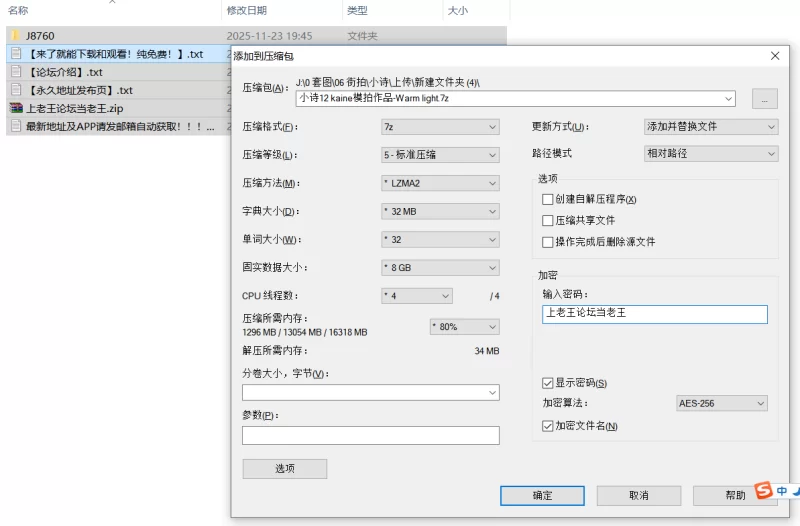Click the 中 Chinese input mode indicator

pyautogui.click(x=781, y=491)
